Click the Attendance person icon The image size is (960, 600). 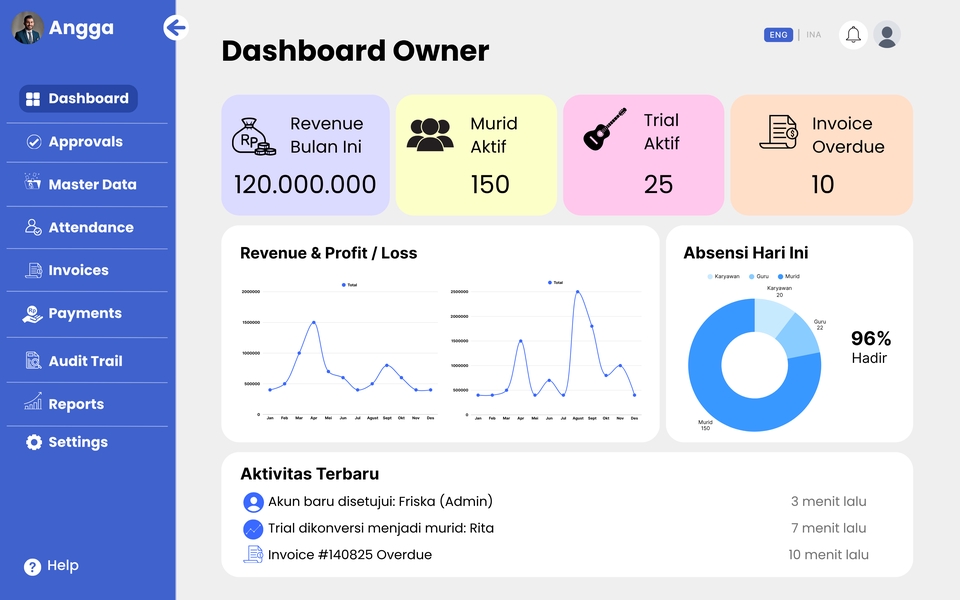pos(33,227)
